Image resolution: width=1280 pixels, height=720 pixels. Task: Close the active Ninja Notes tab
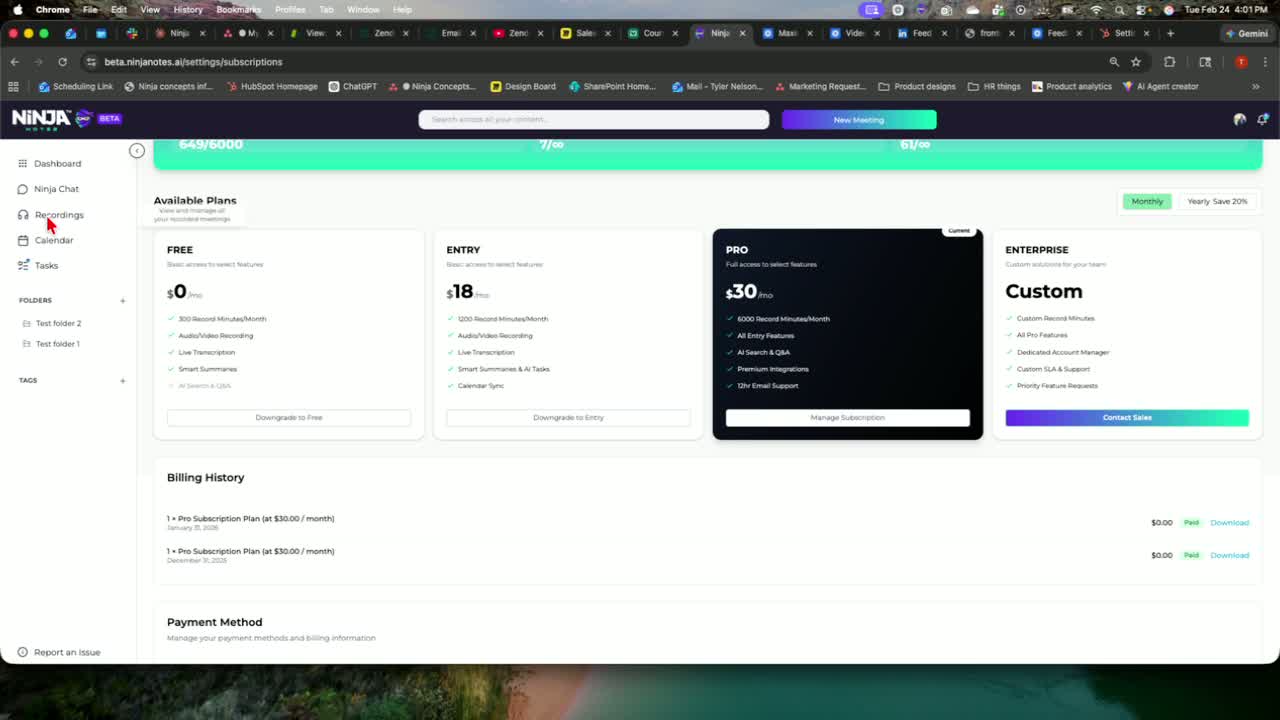(x=741, y=33)
